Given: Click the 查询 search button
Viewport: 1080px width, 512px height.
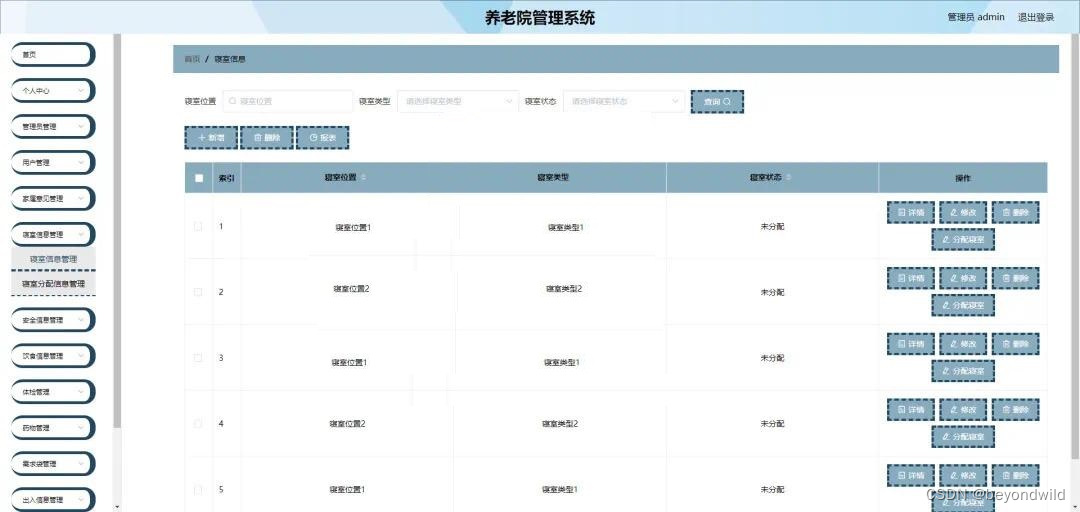Looking at the screenshot, I should click(717, 101).
